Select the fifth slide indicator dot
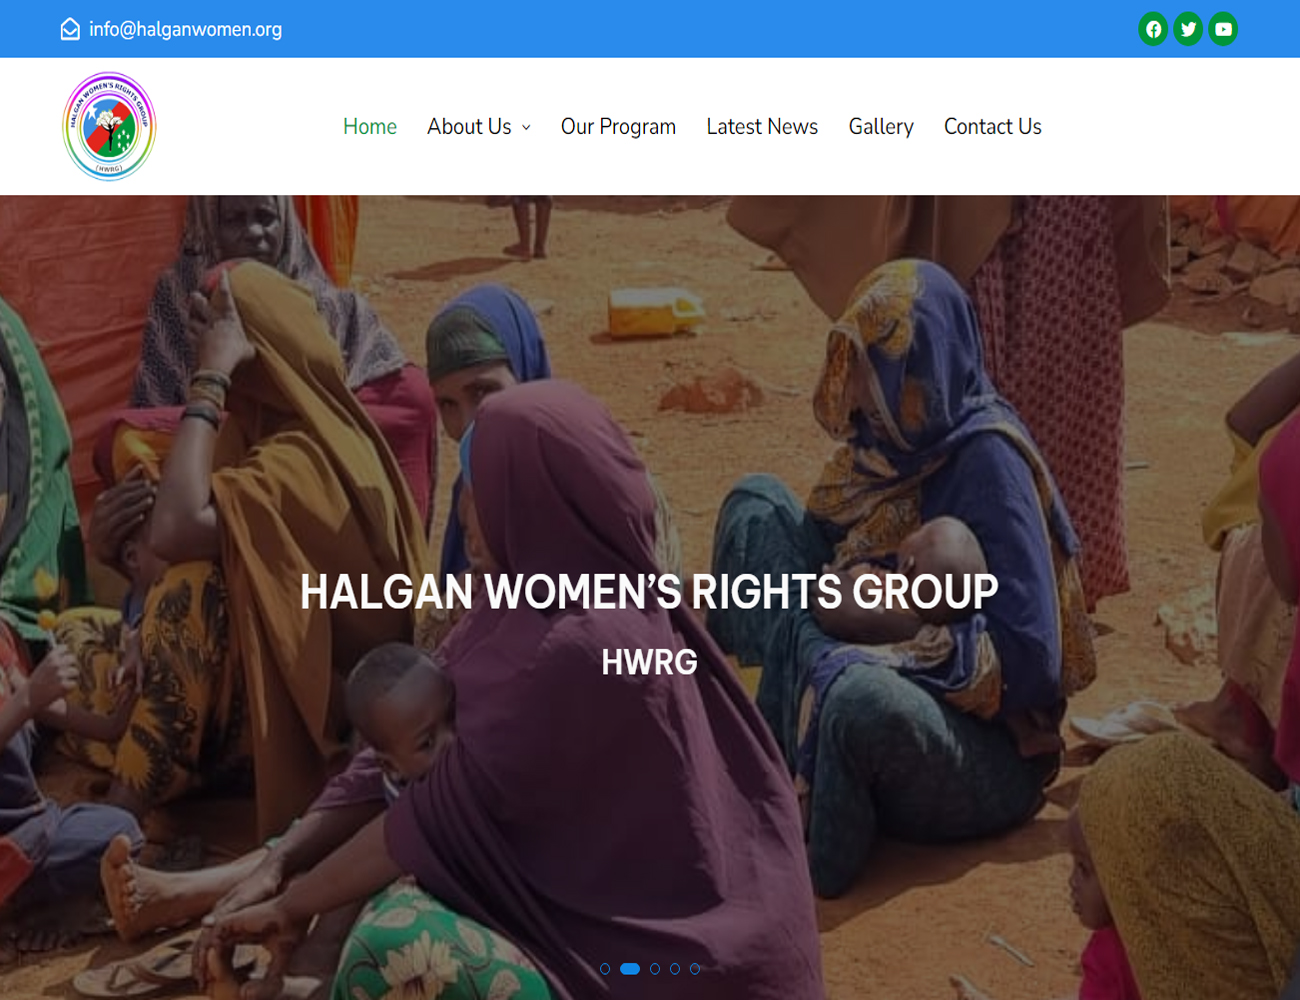 [695, 969]
